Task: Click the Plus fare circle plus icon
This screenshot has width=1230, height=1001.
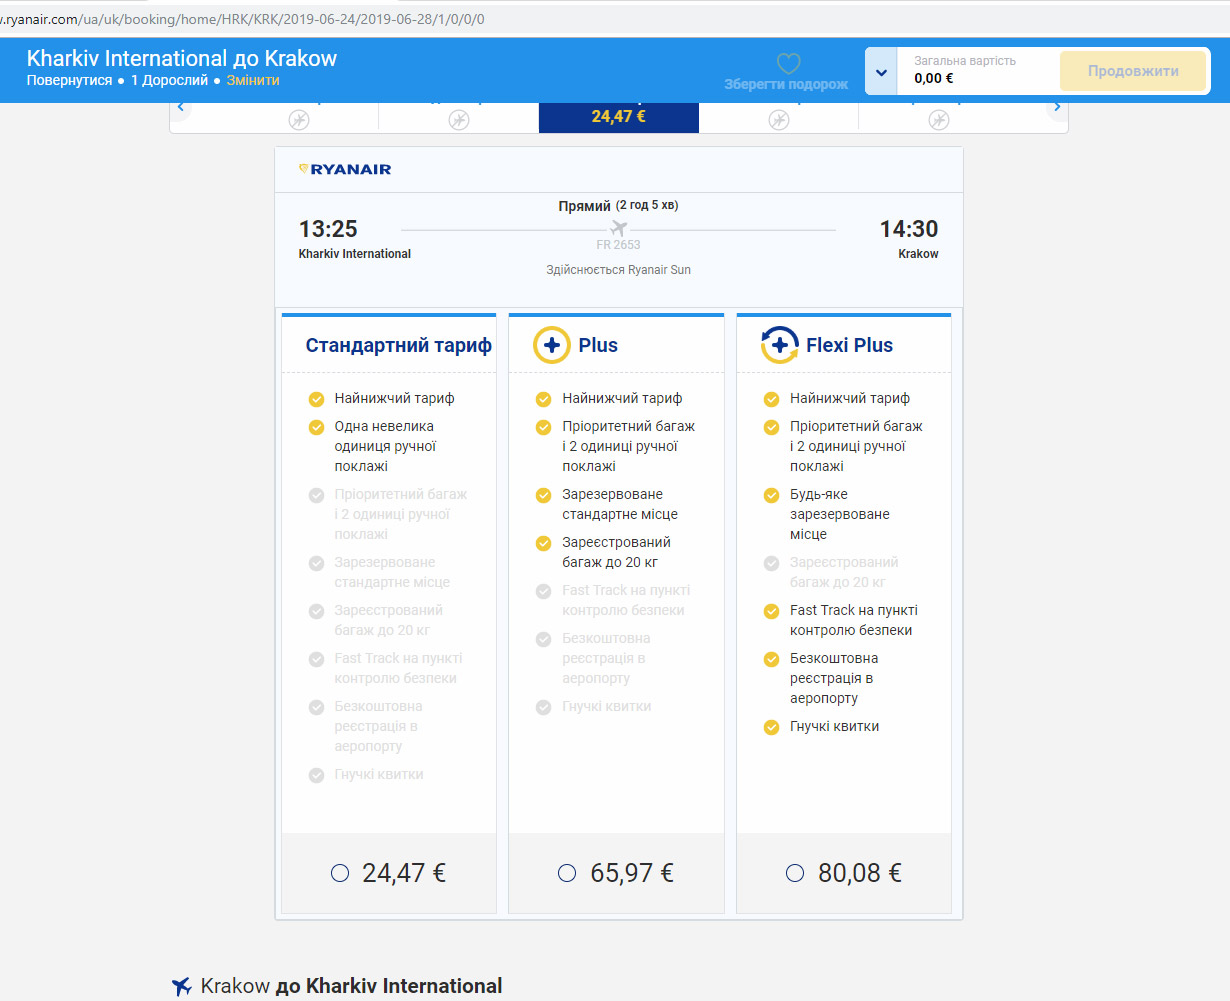Action: click(x=551, y=345)
